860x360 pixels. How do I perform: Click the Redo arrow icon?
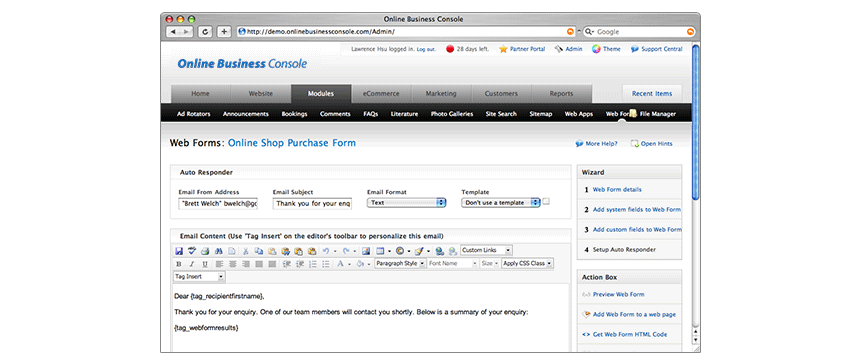tap(346, 251)
